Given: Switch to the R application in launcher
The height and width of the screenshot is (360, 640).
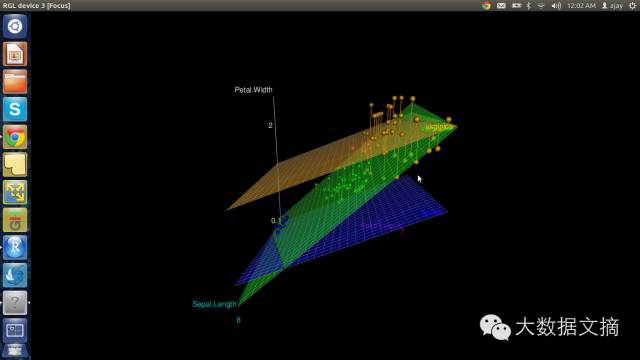Looking at the screenshot, I should (15, 247).
